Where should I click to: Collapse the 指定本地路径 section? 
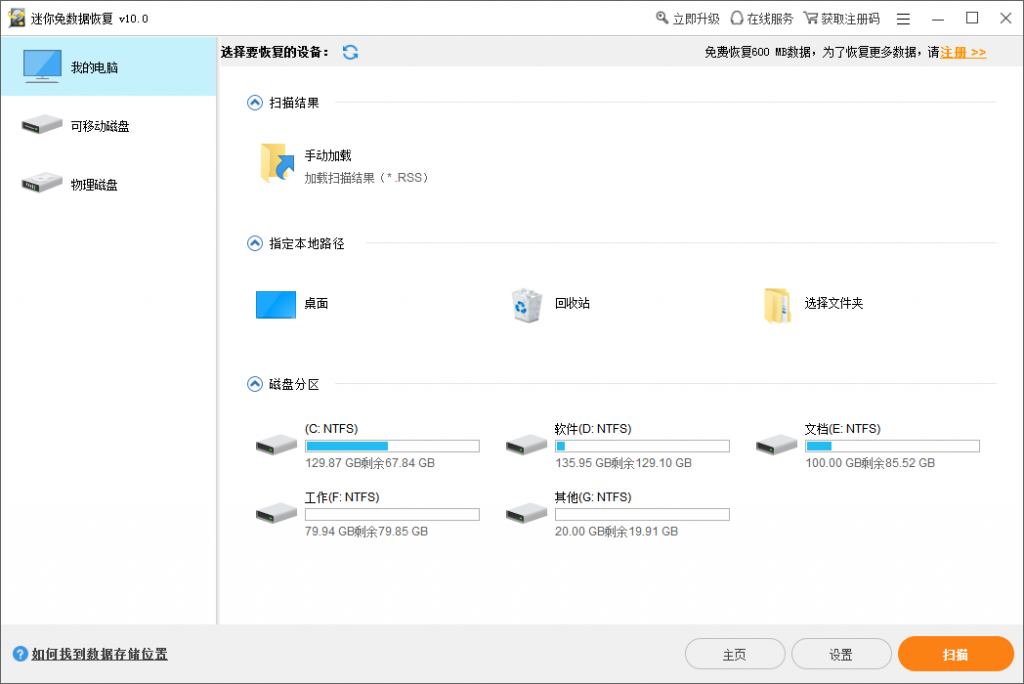(x=255, y=244)
